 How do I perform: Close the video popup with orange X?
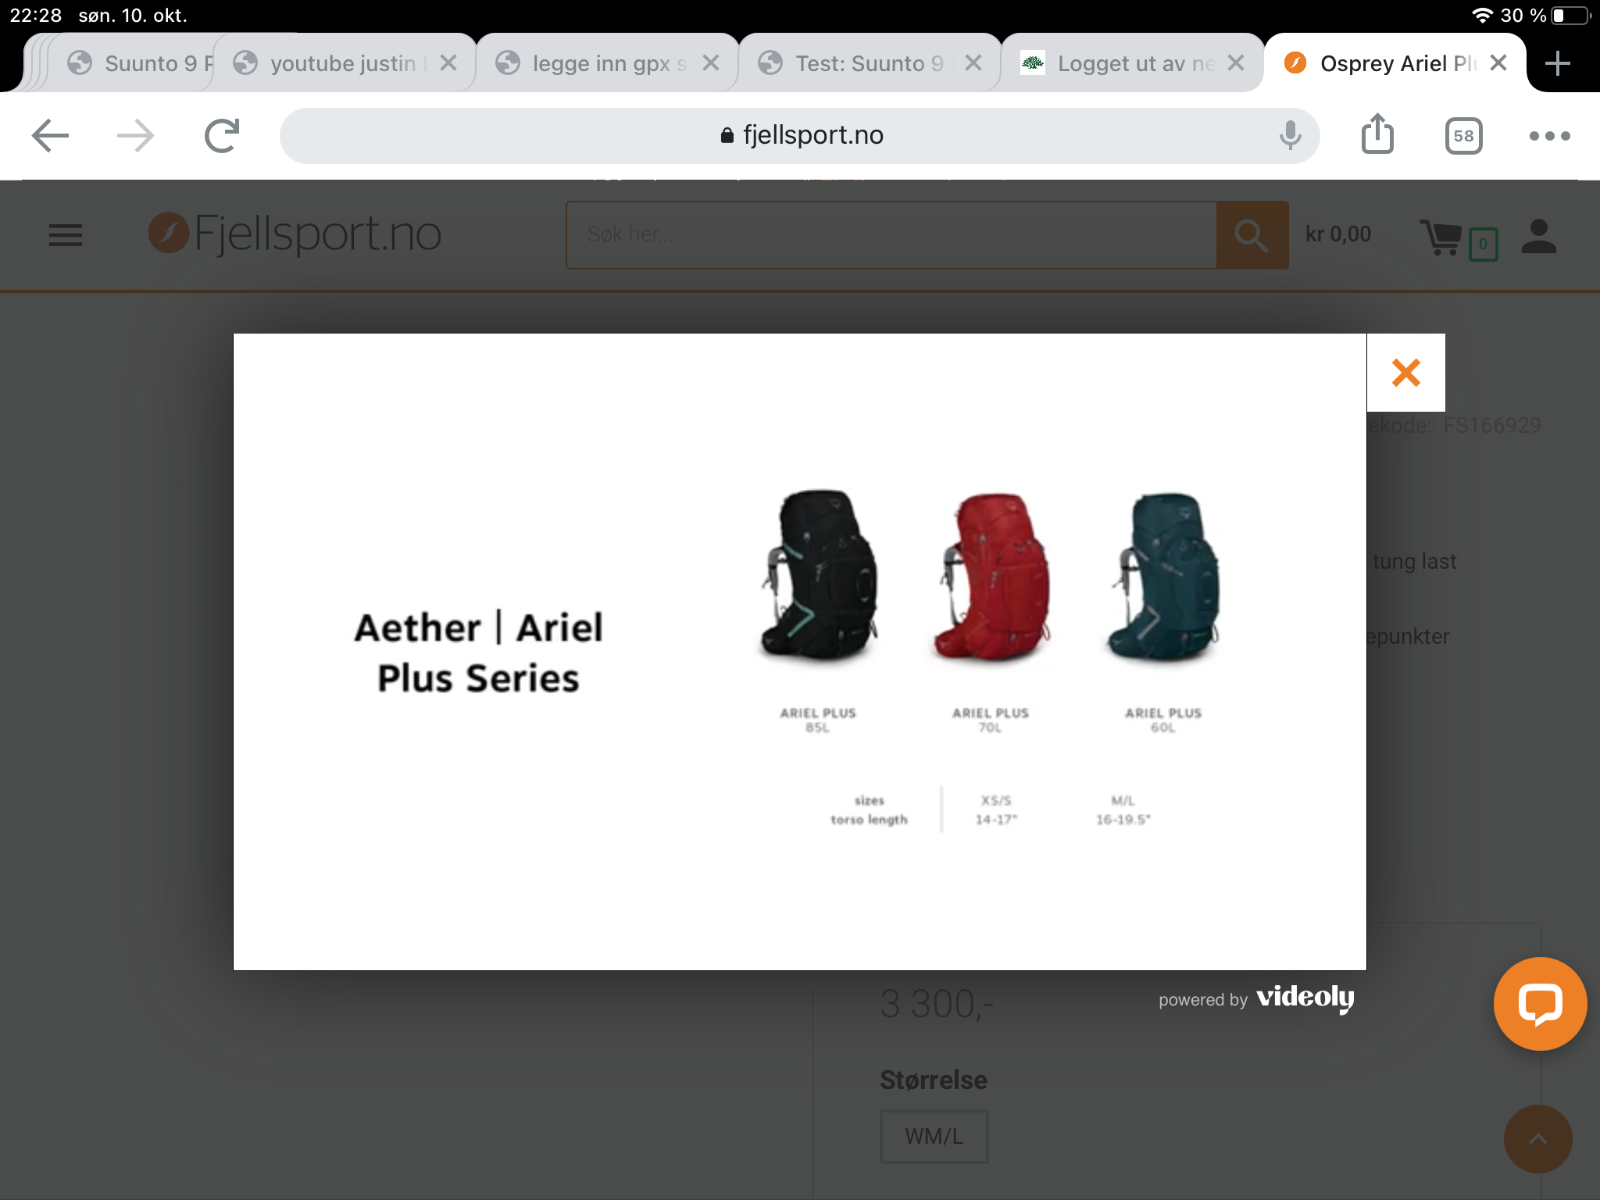coord(1405,373)
